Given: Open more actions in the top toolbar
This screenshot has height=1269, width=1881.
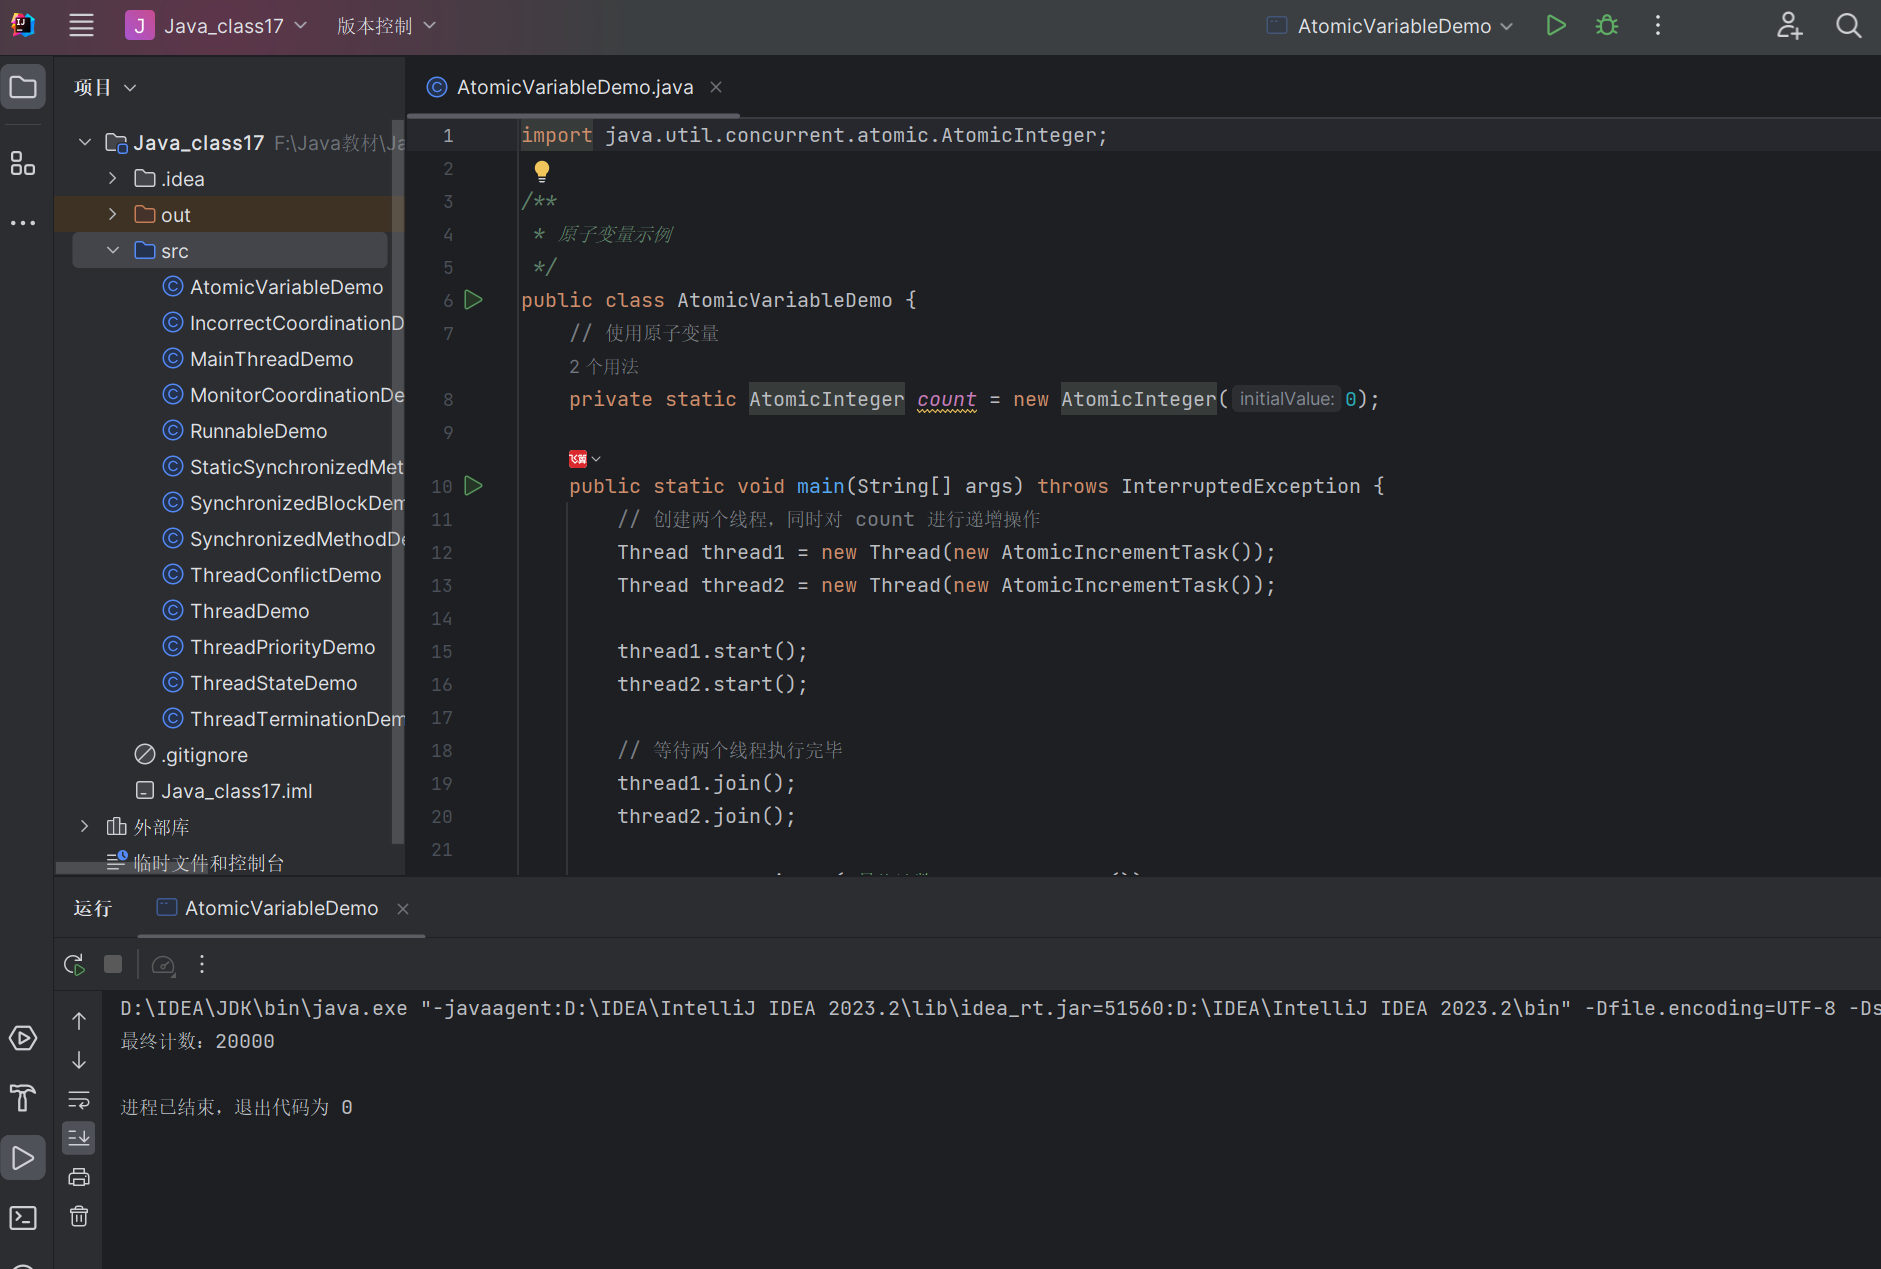Looking at the screenshot, I should coord(1658,26).
